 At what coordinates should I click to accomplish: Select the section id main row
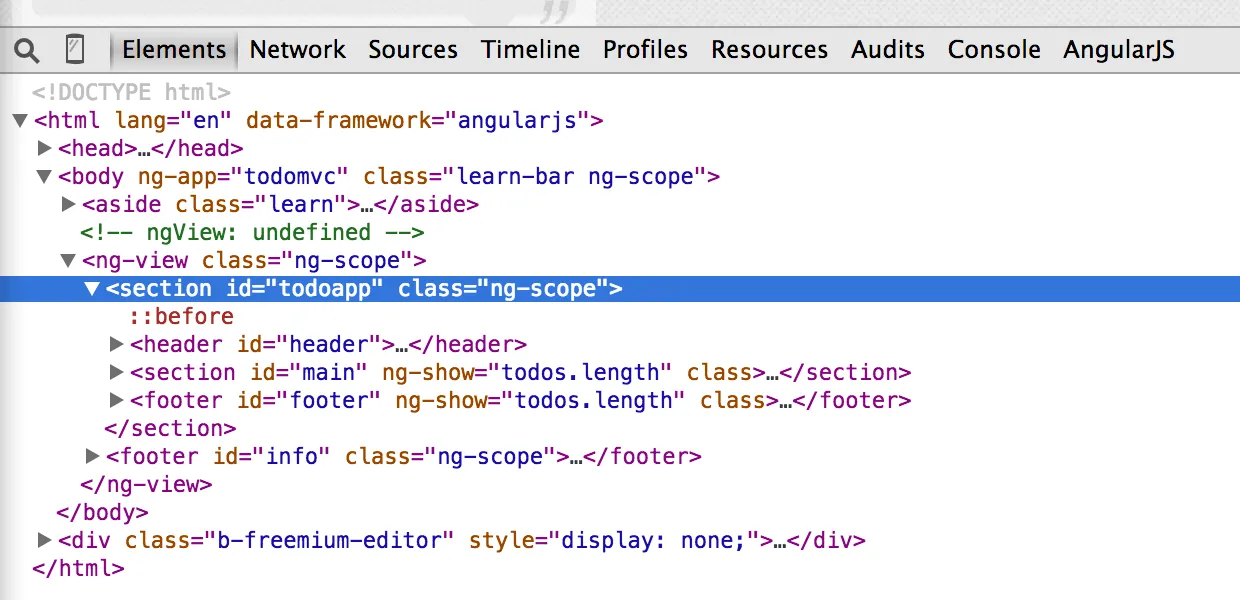click(x=520, y=373)
